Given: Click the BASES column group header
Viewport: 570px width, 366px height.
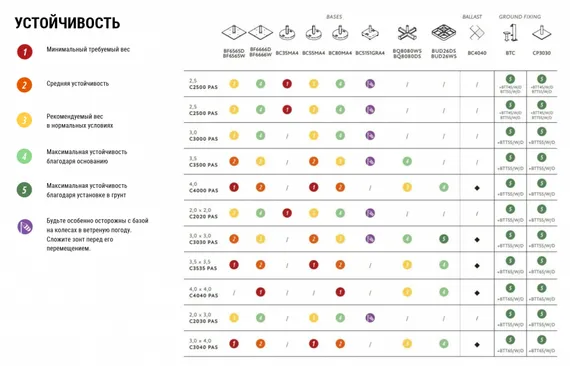Looking at the screenshot, I should [x=334, y=17].
